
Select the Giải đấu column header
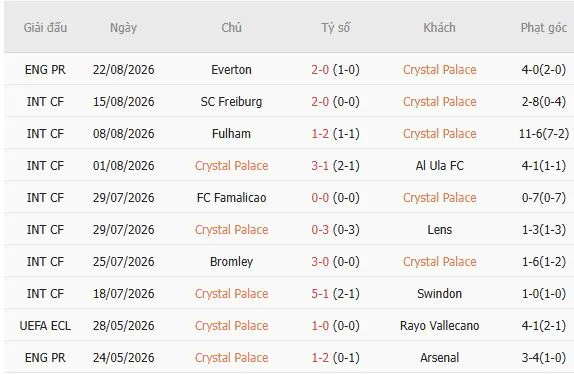click(45, 27)
